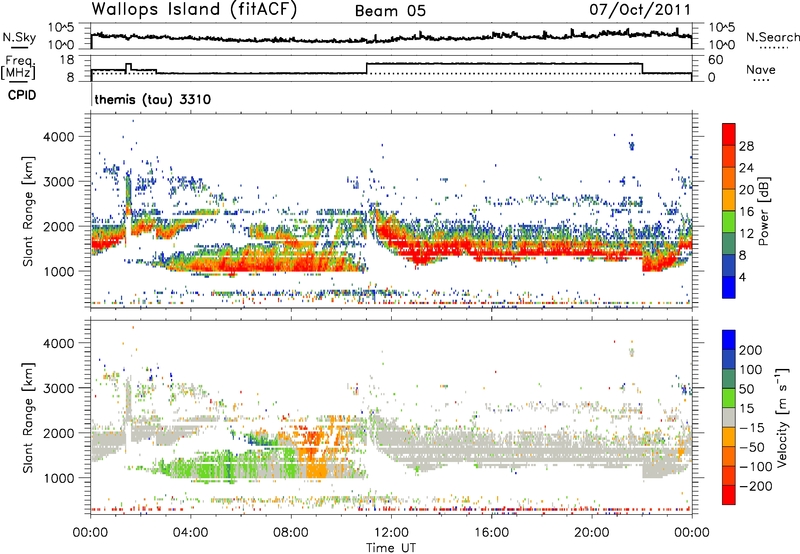
Task: Click the '04:00' time tick label
Action: click(x=190, y=533)
